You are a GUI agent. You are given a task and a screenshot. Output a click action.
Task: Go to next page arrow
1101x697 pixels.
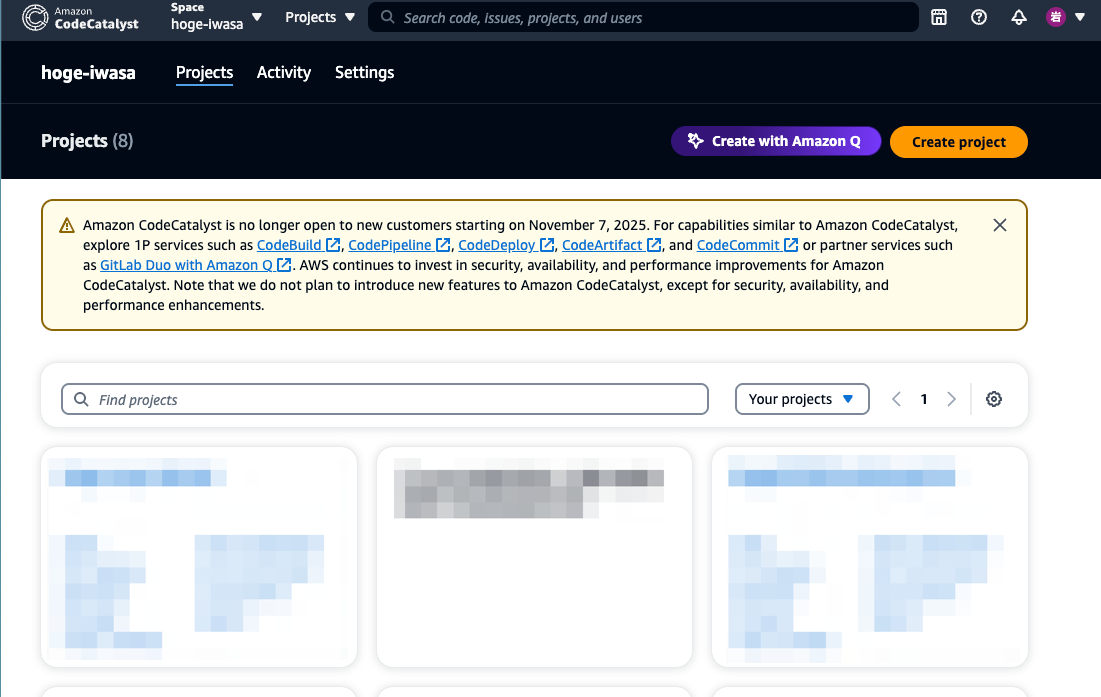951,399
